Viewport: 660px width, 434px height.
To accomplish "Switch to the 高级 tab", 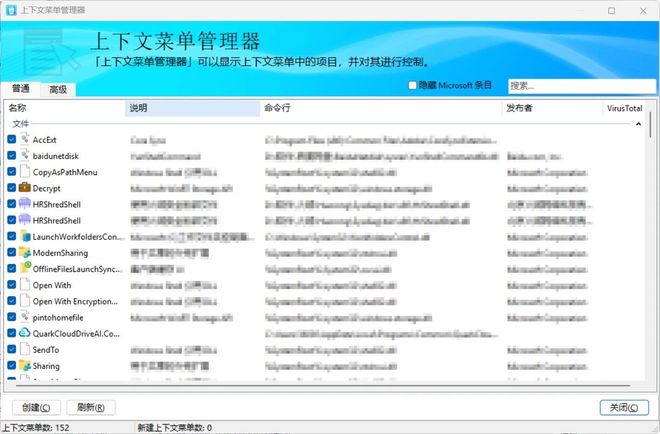I will 58,89.
